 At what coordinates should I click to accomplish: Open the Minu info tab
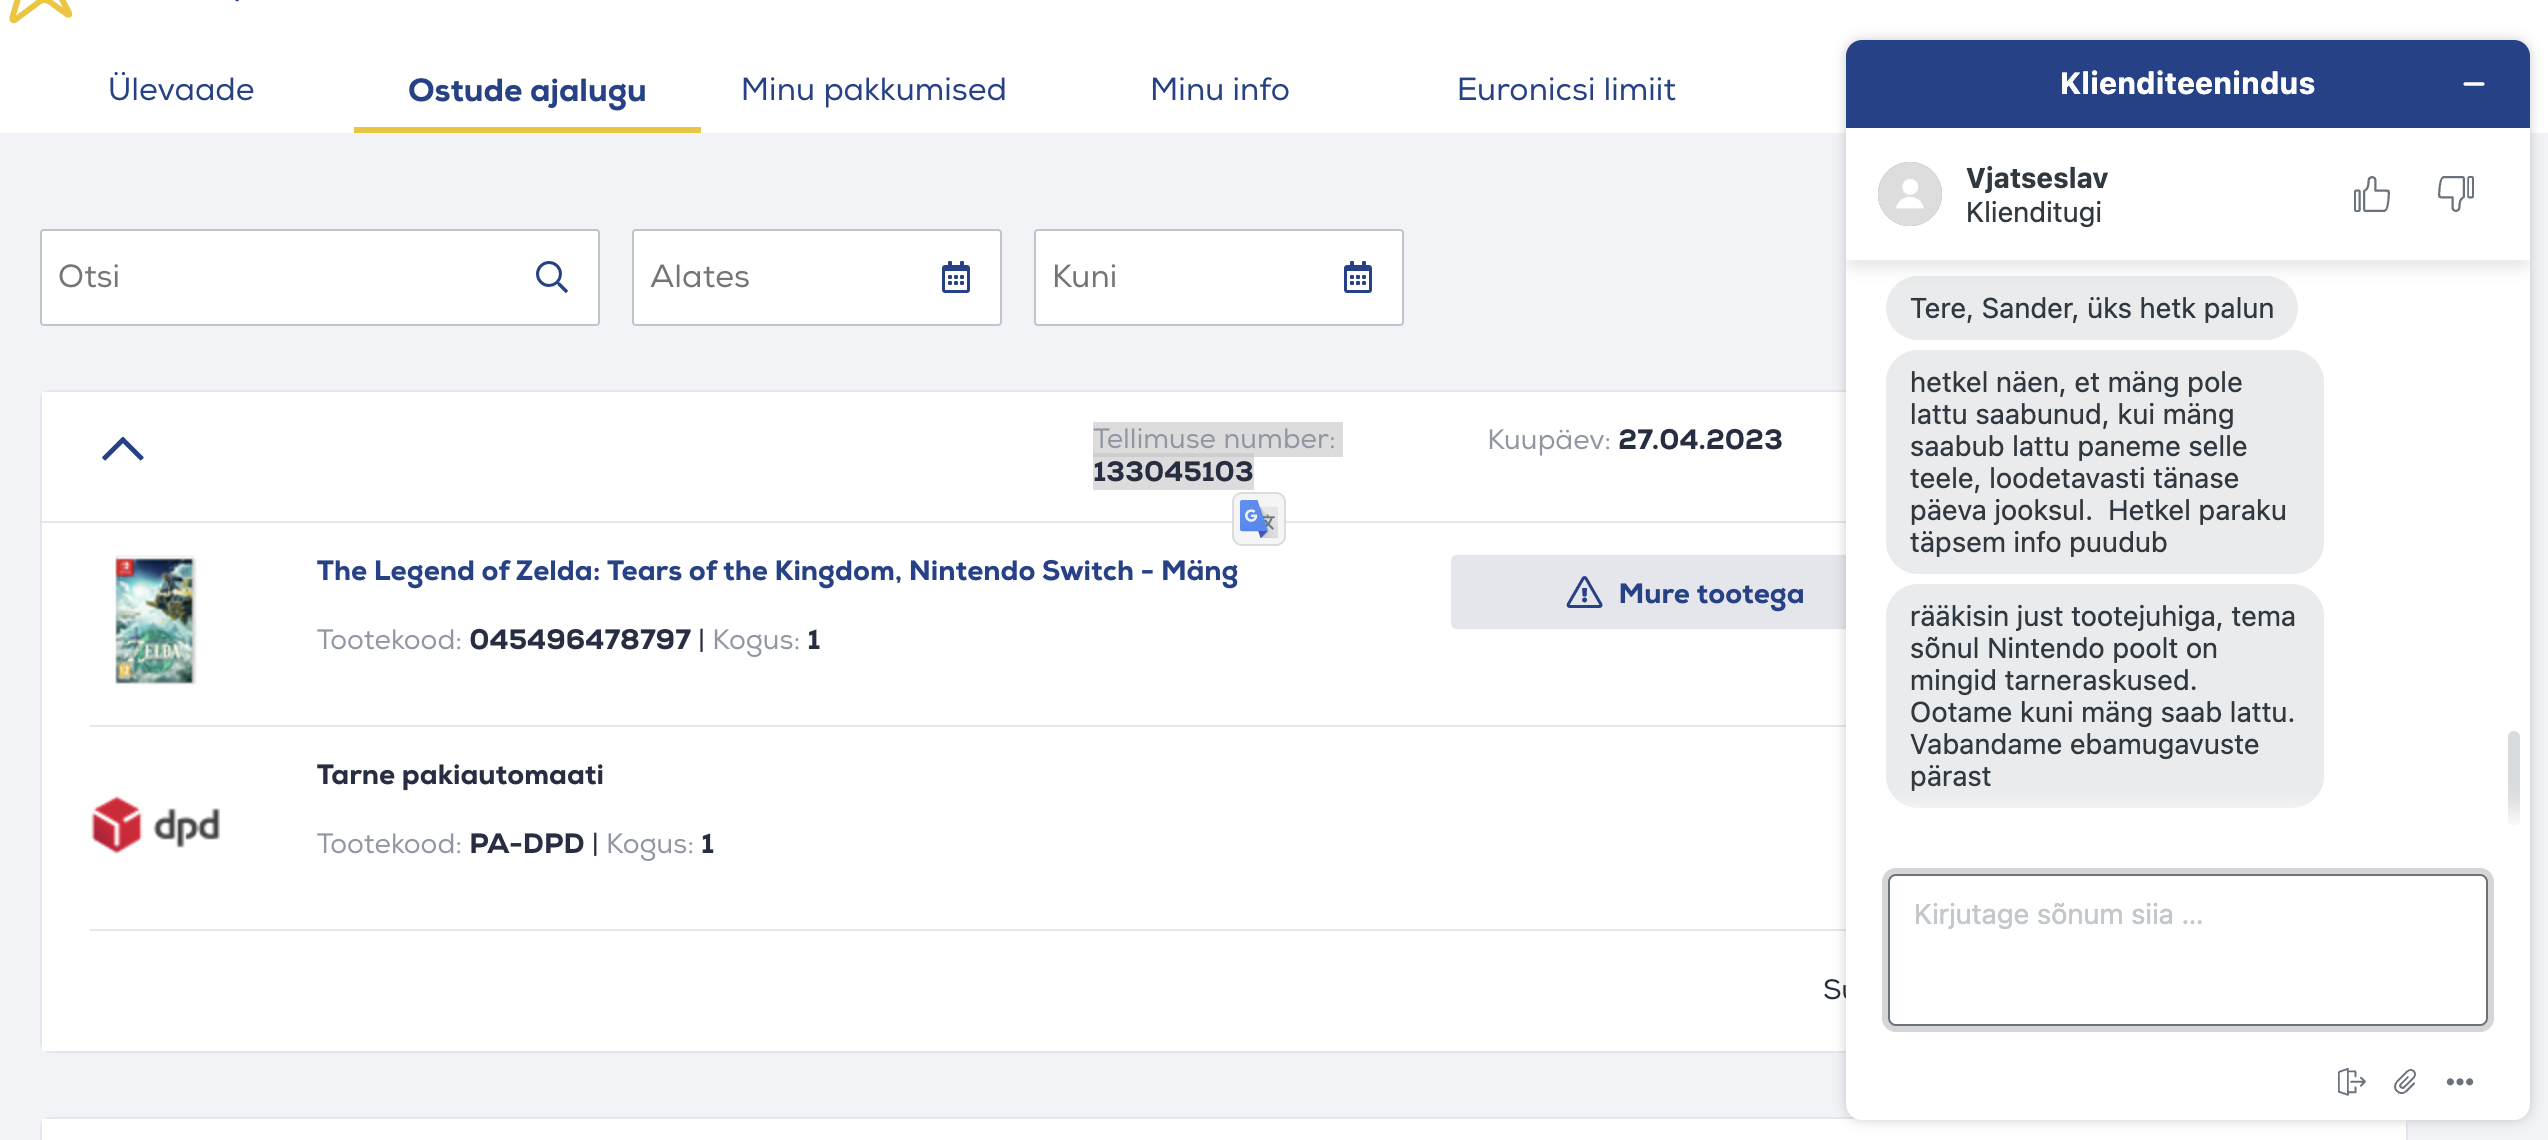[x=1220, y=89]
